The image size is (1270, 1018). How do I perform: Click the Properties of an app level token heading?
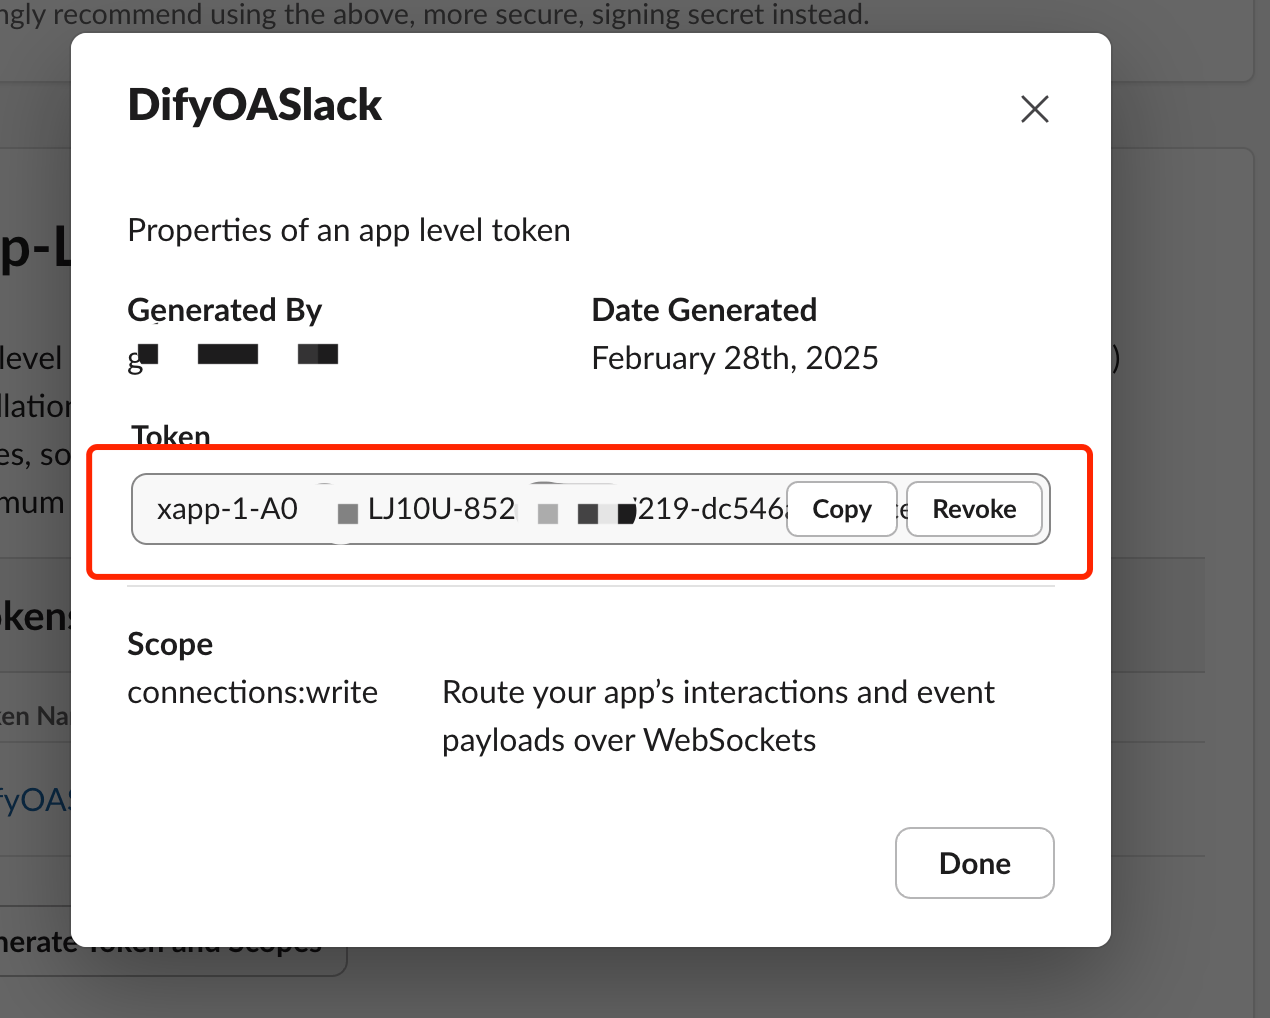tap(348, 229)
